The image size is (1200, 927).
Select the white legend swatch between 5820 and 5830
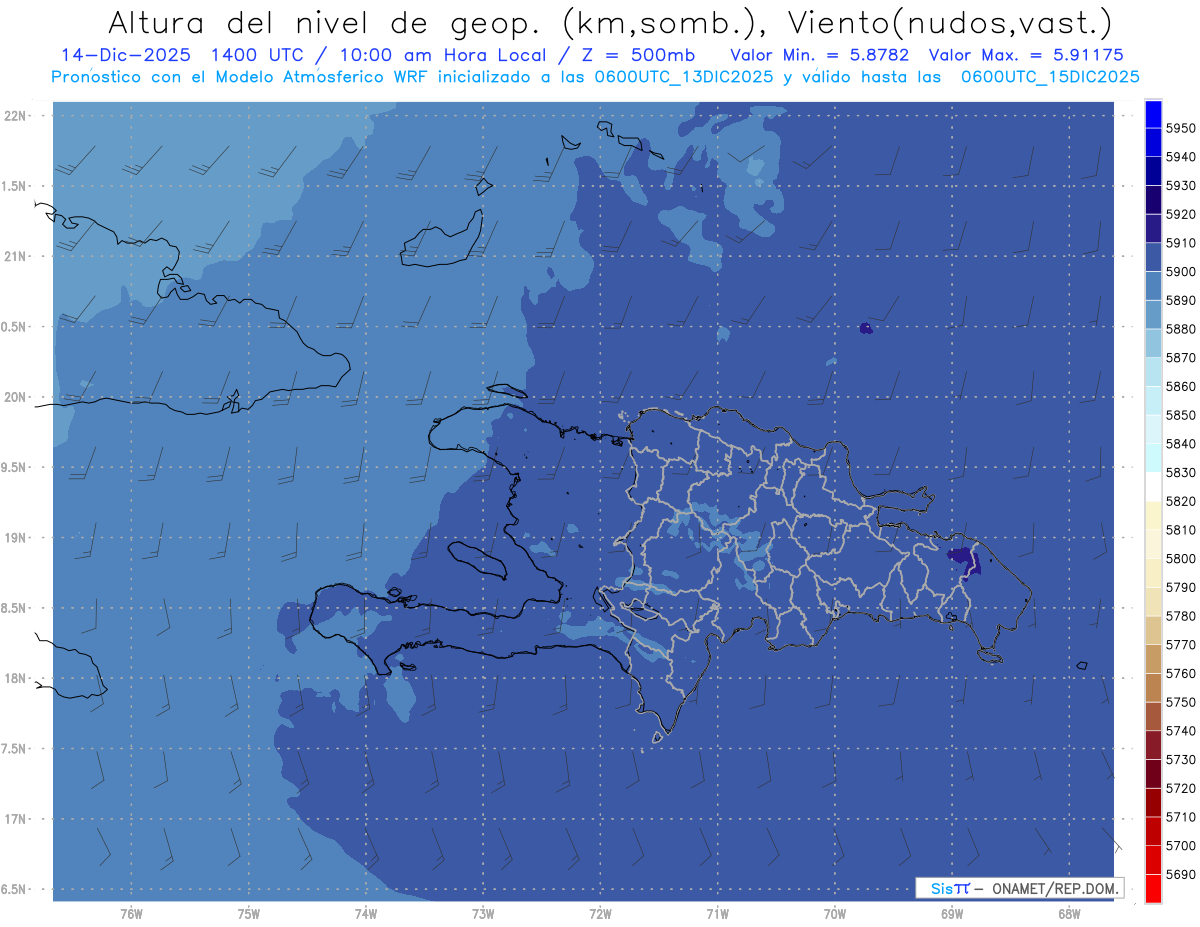tap(1152, 487)
